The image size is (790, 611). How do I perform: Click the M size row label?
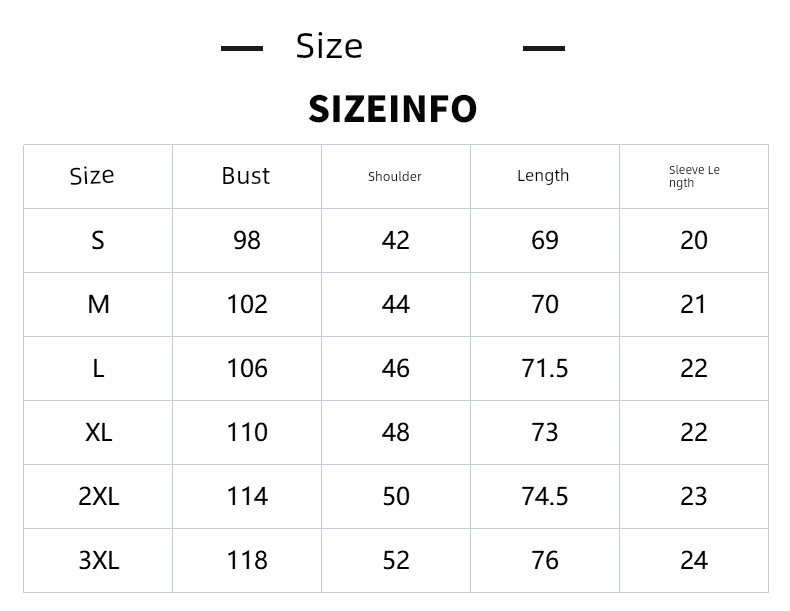coord(98,304)
